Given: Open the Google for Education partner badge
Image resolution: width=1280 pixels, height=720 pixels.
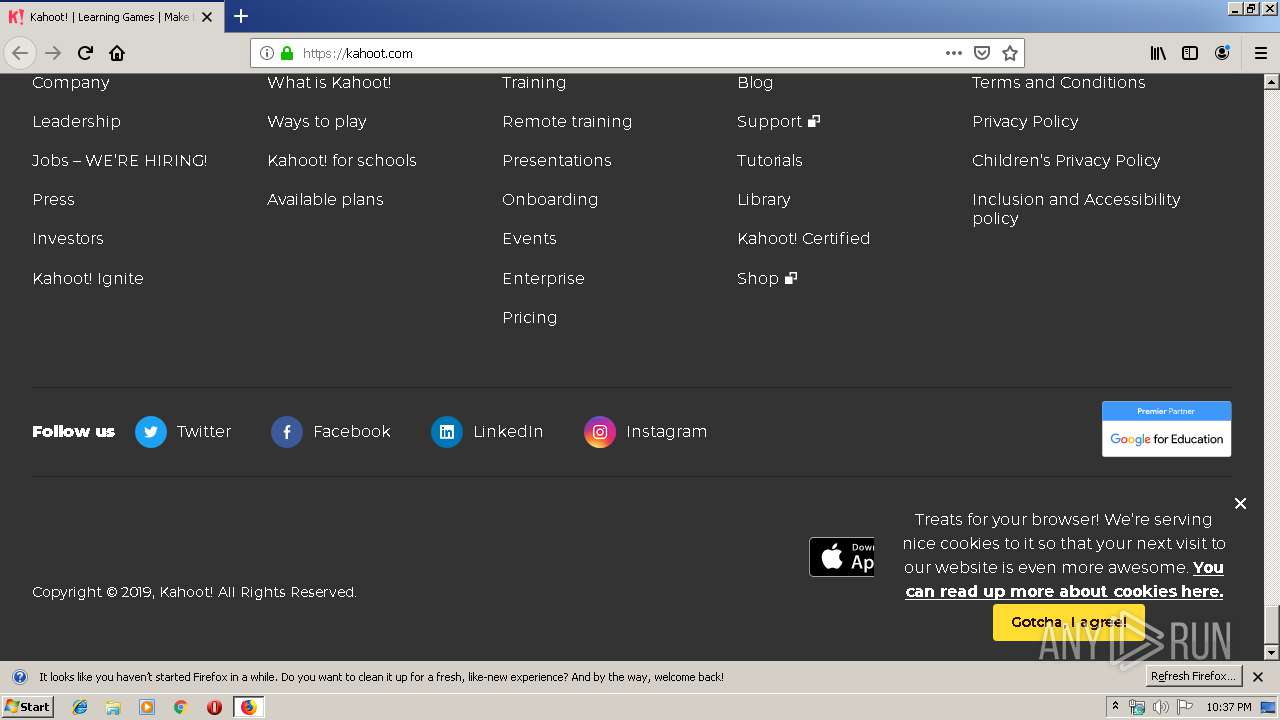Looking at the screenshot, I should click(1166, 429).
